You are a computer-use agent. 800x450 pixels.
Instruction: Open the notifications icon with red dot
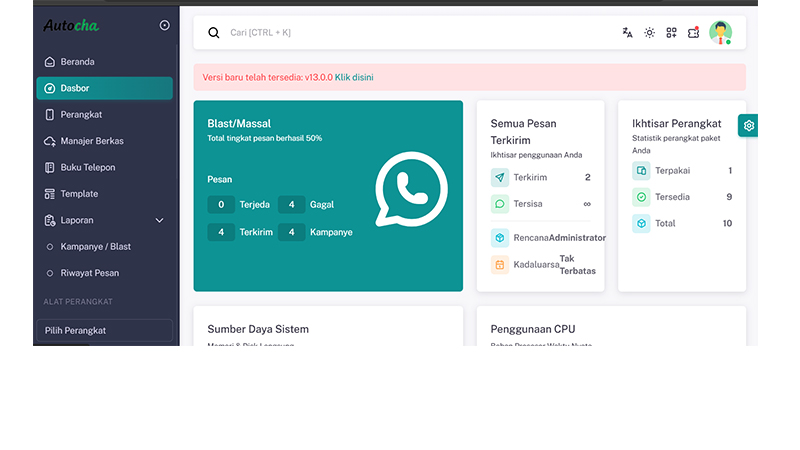point(693,33)
